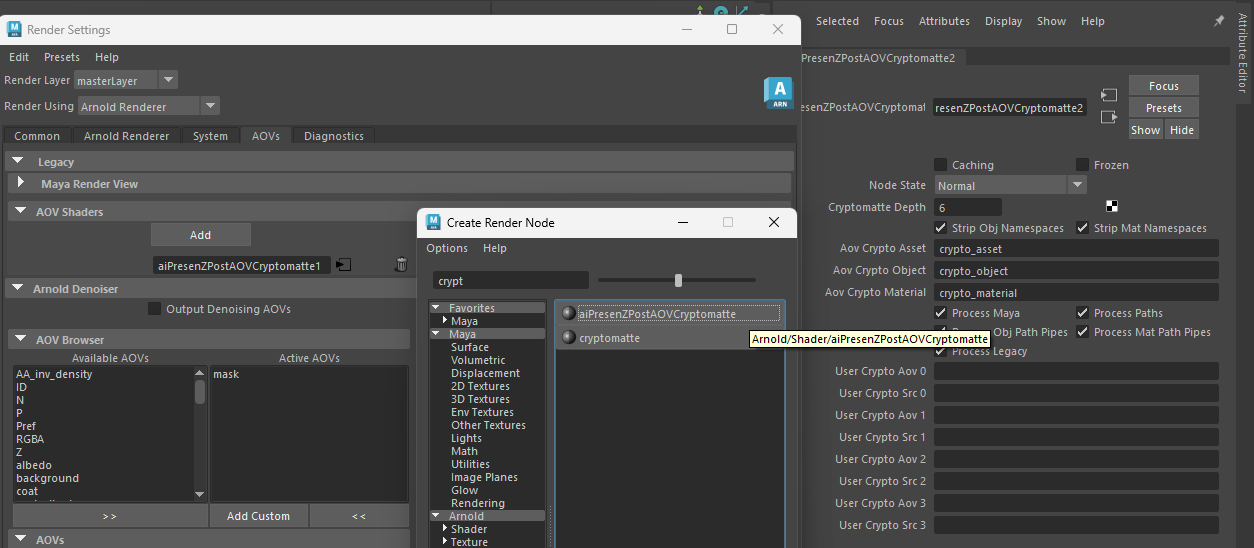Toggle Process Mat Path Pipes checkbox
Viewport: 1254px width, 548px height.
tap(1082, 332)
